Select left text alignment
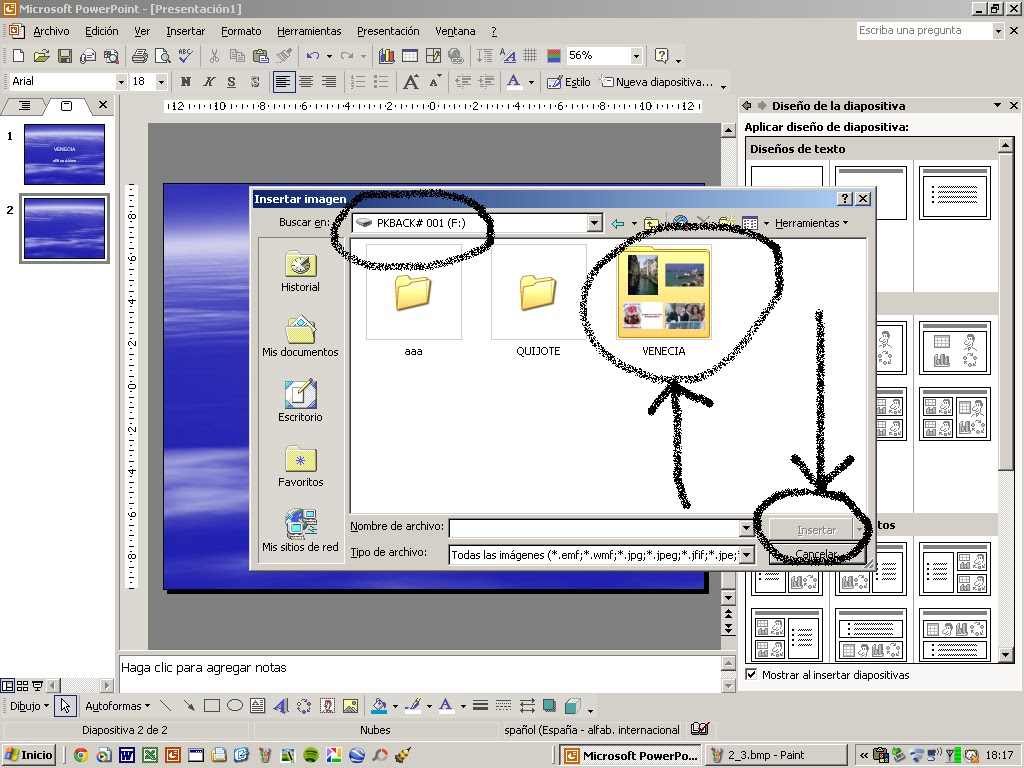 [x=283, y=82]
